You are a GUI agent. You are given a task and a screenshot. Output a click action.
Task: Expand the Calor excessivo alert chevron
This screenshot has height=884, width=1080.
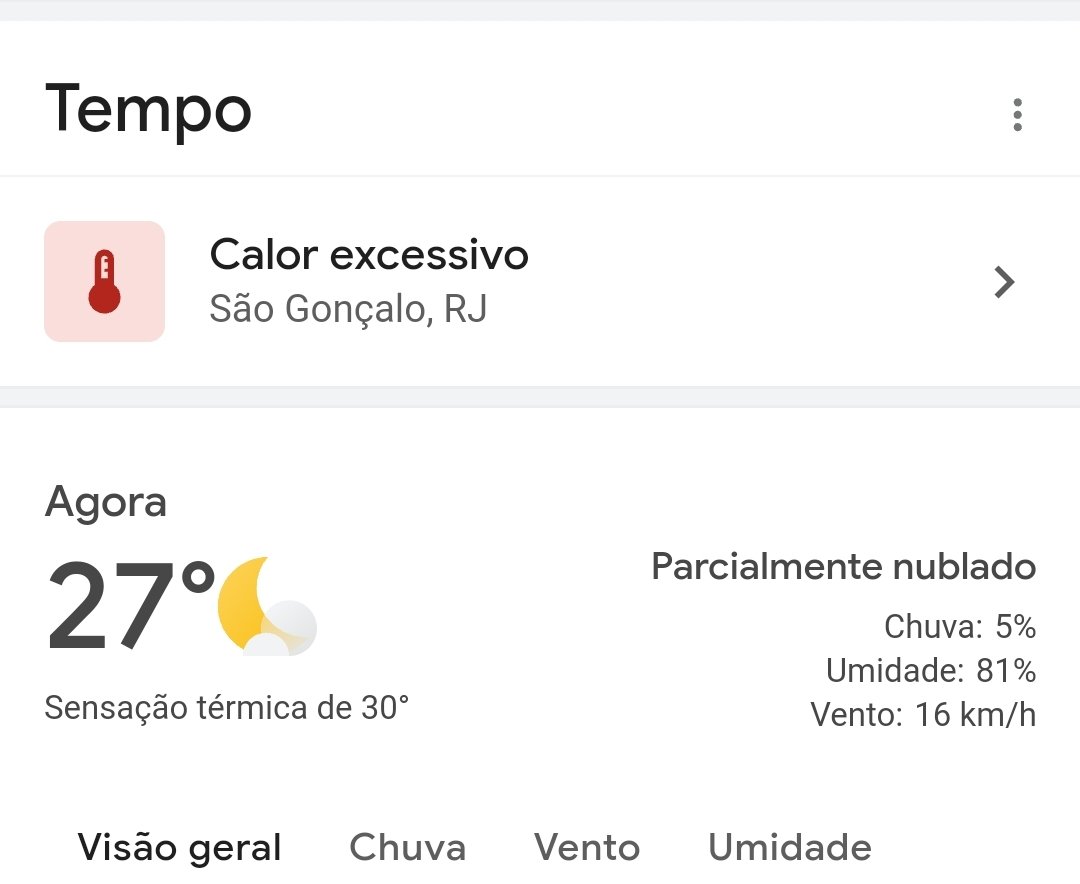click(1005, 282)
